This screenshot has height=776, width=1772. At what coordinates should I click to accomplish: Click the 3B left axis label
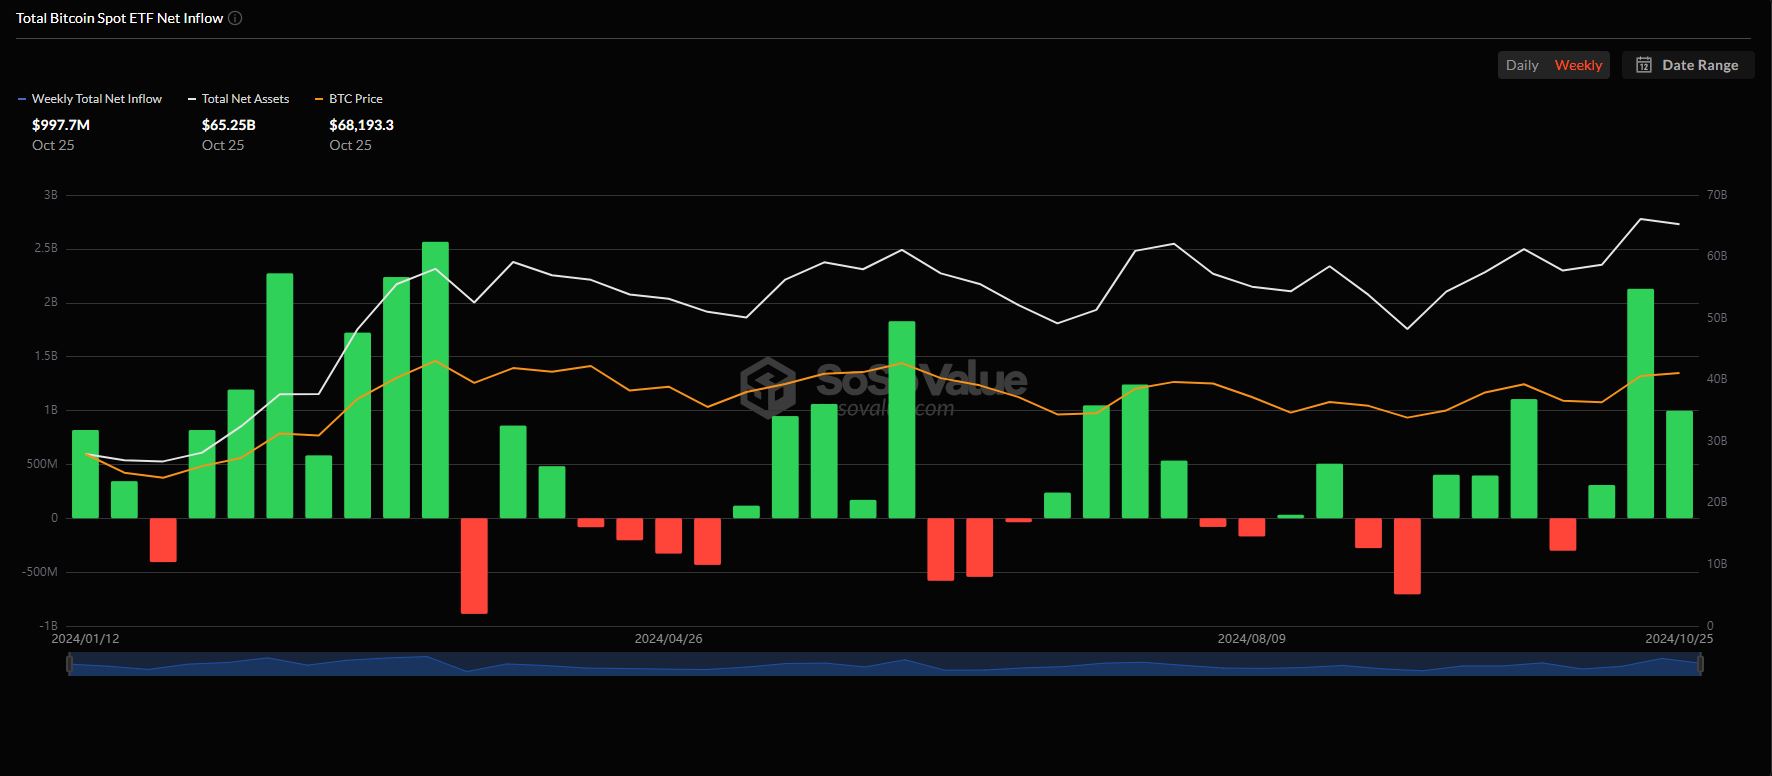pyautogui.click(x=50, y=195)
